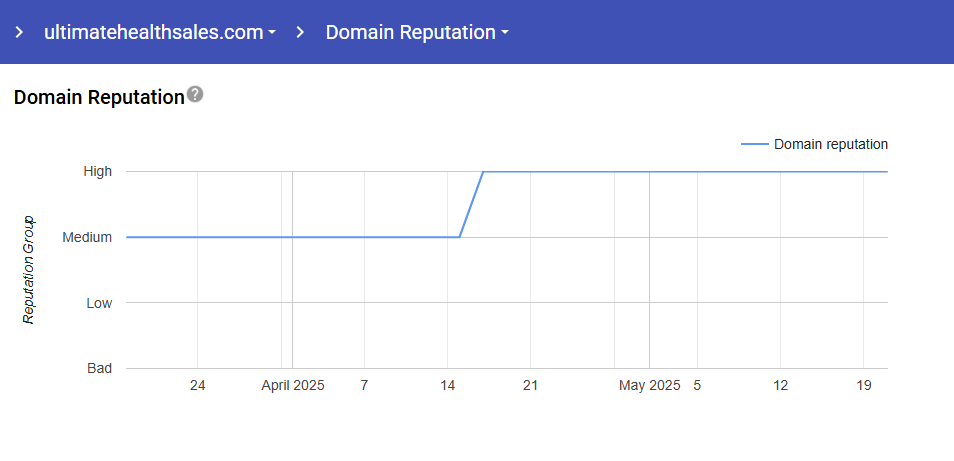The width and height of the screenshot is (954, 461).
Task: Select 'April 2025' on the date axis
Action: point(293,385)
